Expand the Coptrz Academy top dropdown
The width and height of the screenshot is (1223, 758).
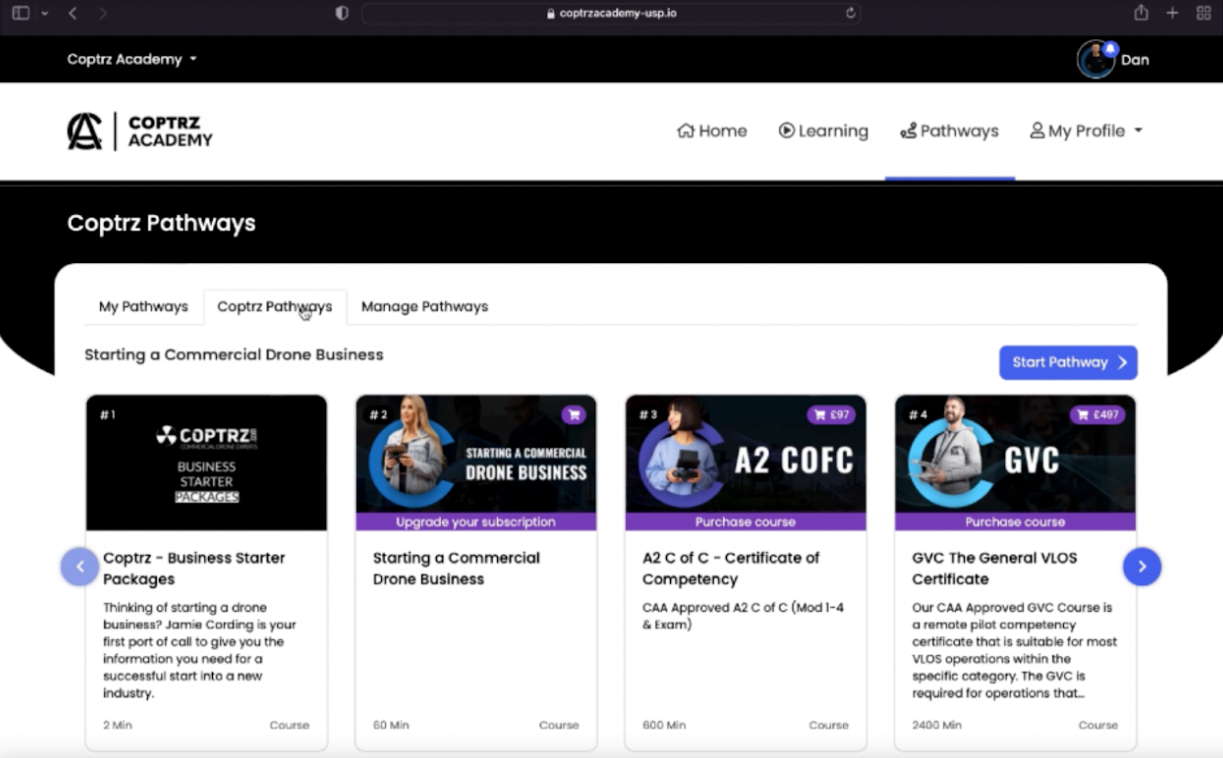pyautogui.click(x=132, y=59)
